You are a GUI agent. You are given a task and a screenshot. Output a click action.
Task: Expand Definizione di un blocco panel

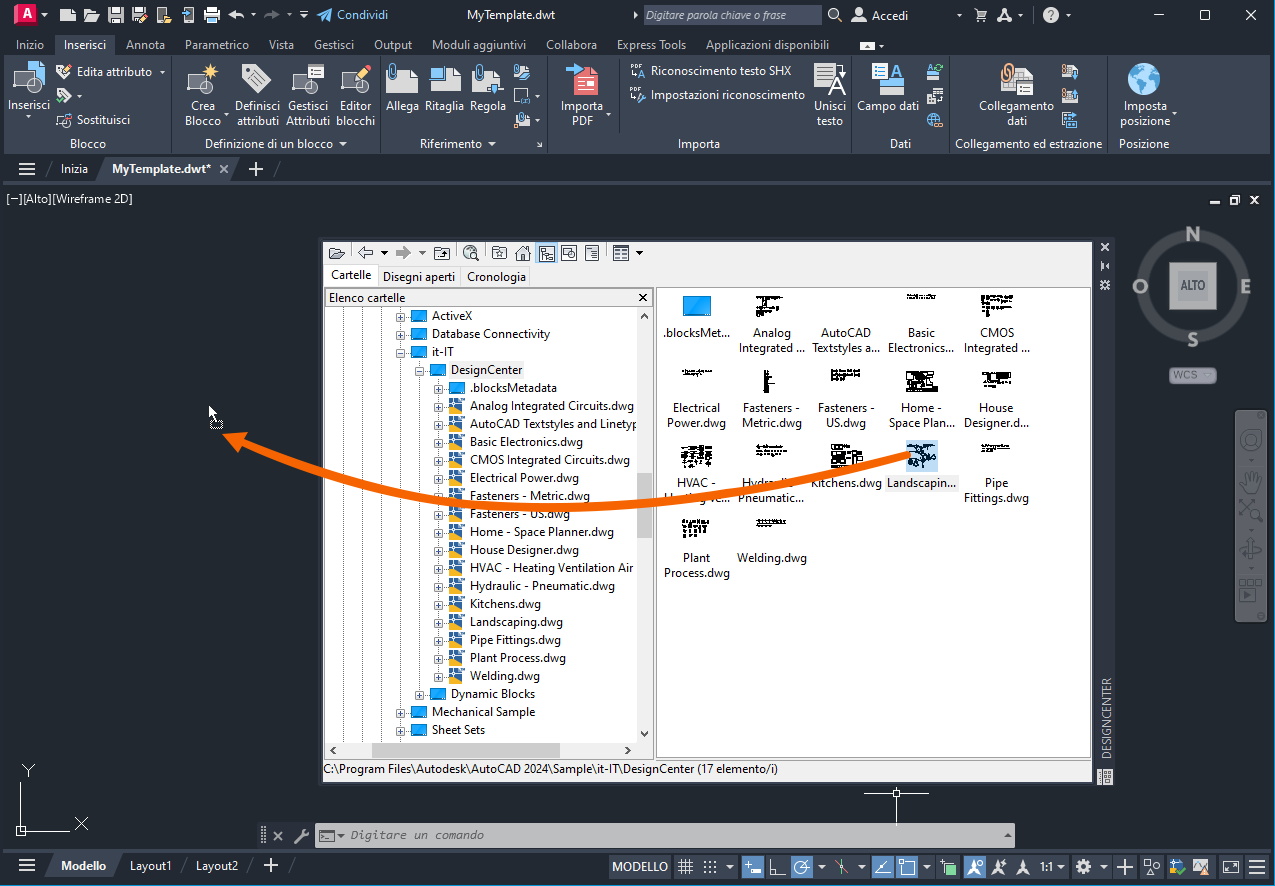pyautogui.click(x=275, y=144)
